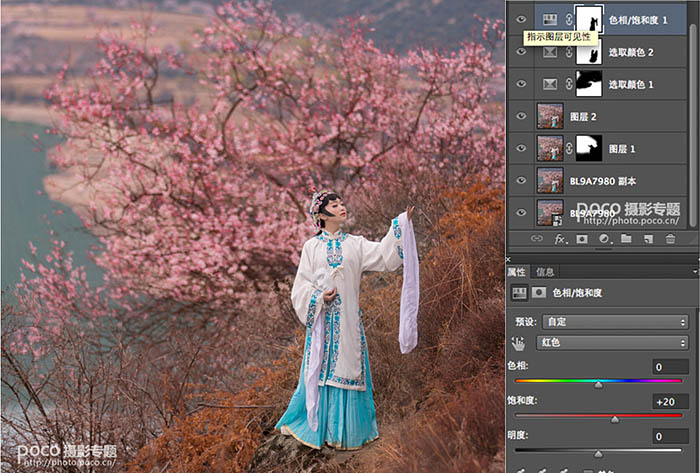Select layer name 图层 2
Viewport: 700px width, 473px height.
pyautogui.click(x=583, y=117)
